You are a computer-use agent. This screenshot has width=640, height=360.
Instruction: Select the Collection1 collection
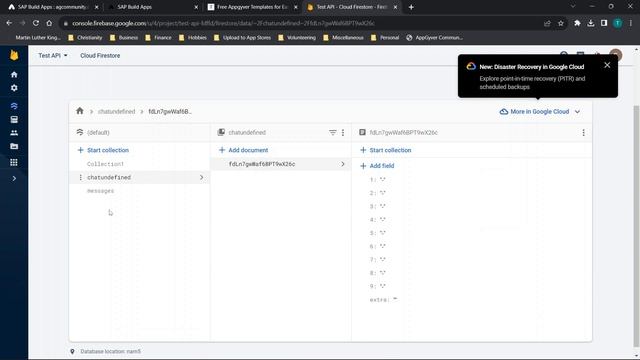(105, 164)
